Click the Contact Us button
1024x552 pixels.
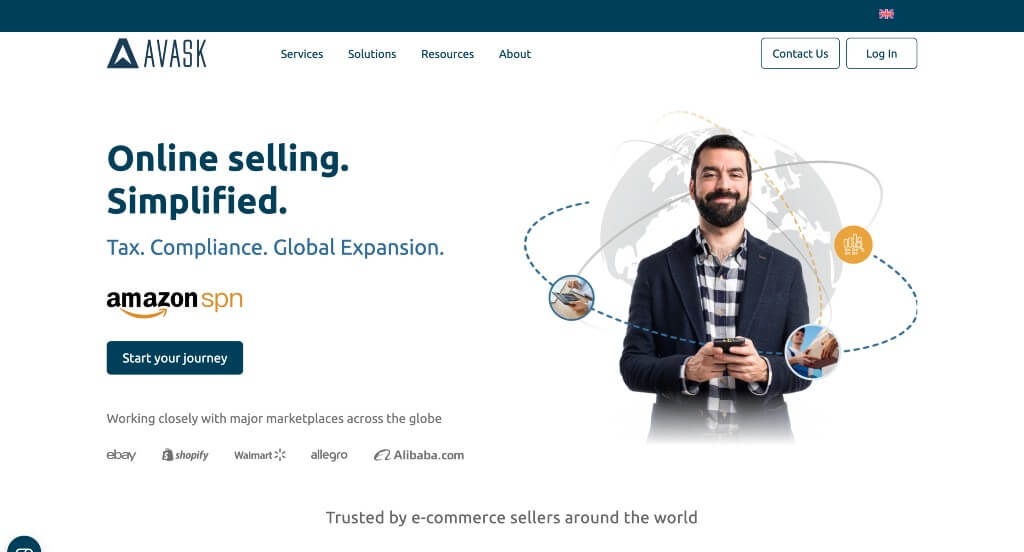[x=800, y=54]
